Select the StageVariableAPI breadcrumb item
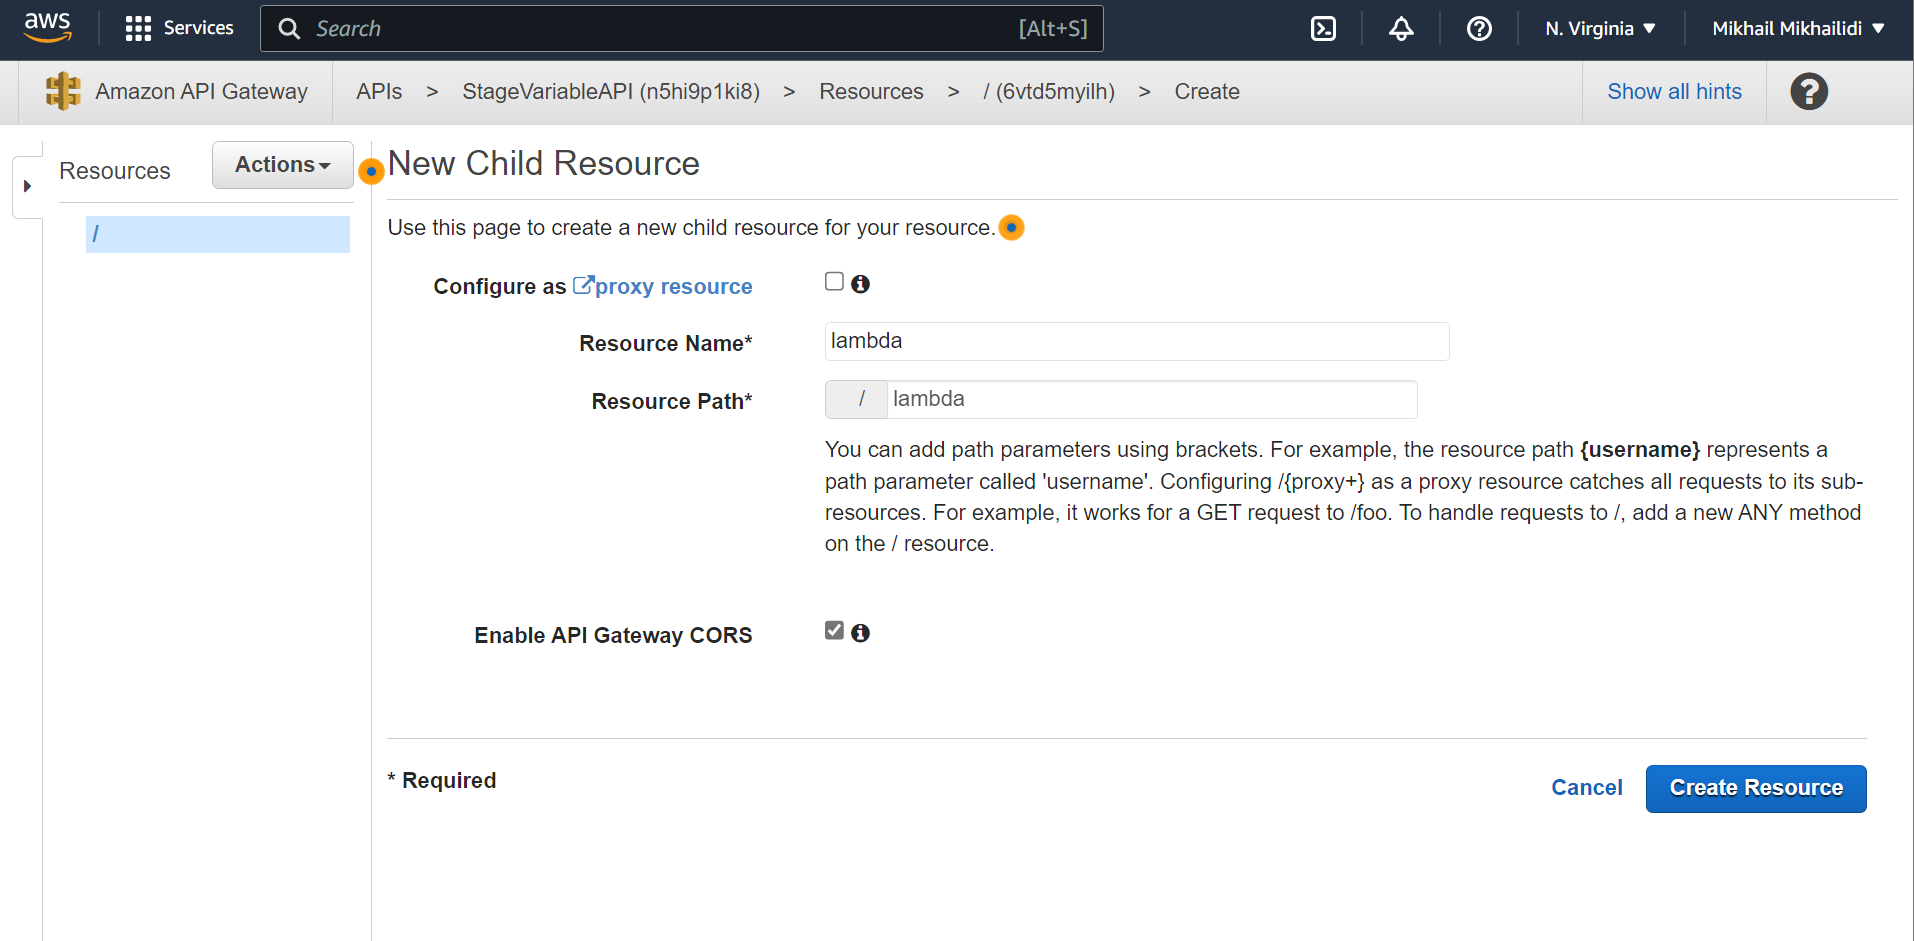The width and height of the screenshot is (1914, 941). (x=610, y=92)
